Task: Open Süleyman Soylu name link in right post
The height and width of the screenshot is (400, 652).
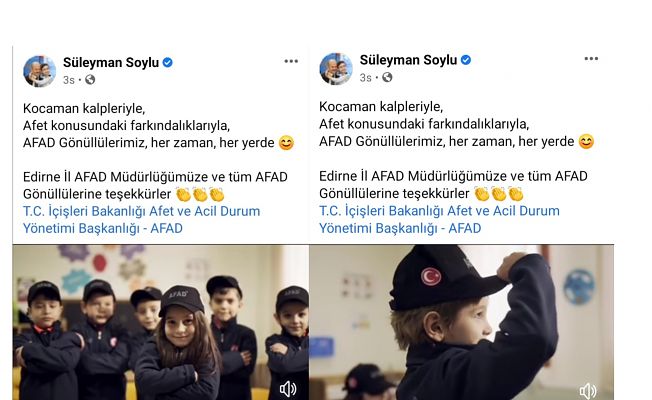Action: (x=408, y=60)
